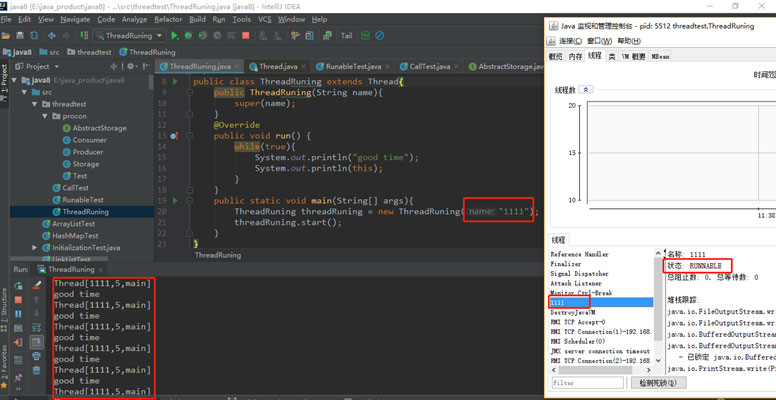Click the Tail button in toolbar

coord(347,35)
